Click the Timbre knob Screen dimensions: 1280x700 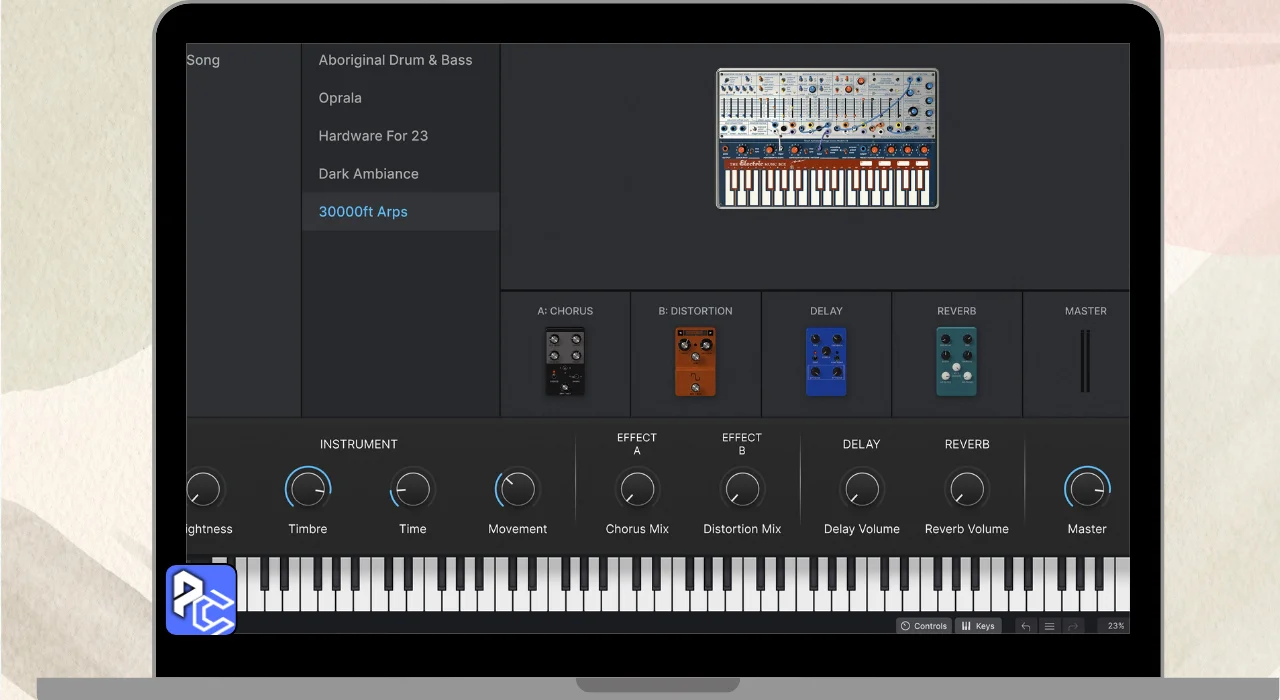click(x=308, y=489)
